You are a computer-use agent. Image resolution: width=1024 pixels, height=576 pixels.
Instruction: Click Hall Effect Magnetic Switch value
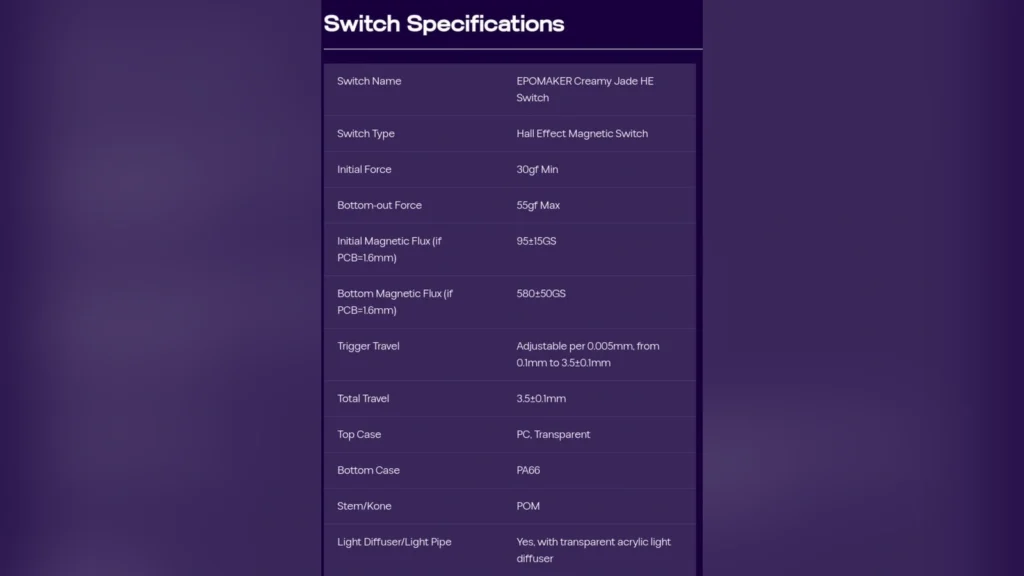coord(582,133)
